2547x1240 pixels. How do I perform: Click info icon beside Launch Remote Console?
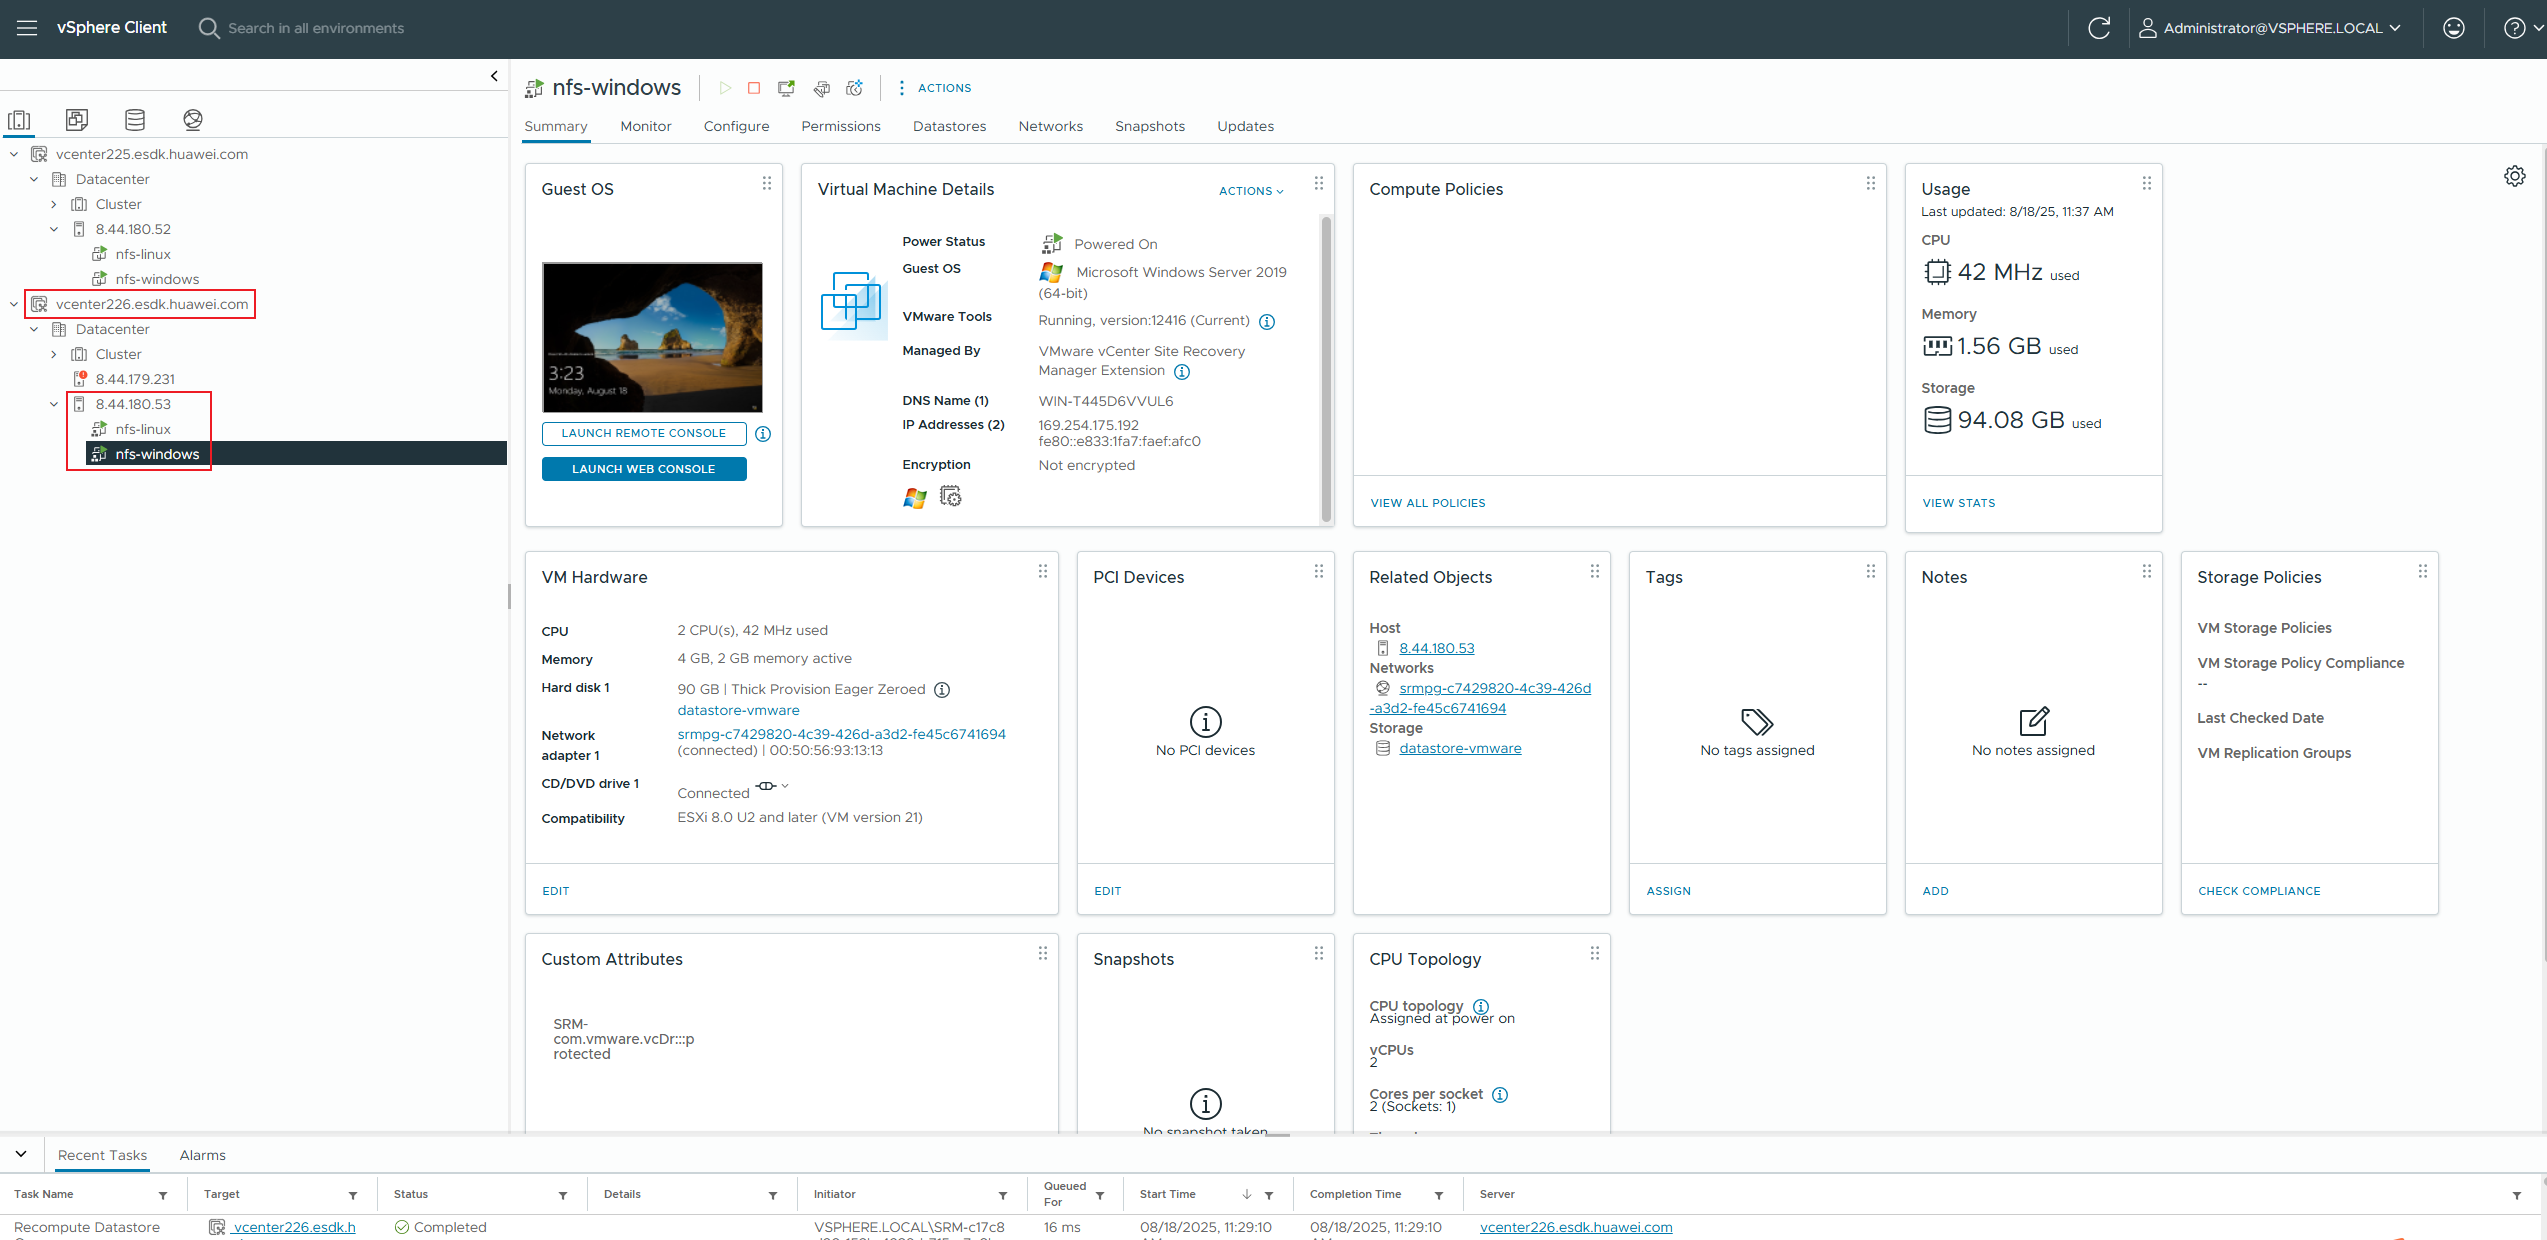pyautogui.click(x=763, y=434)
